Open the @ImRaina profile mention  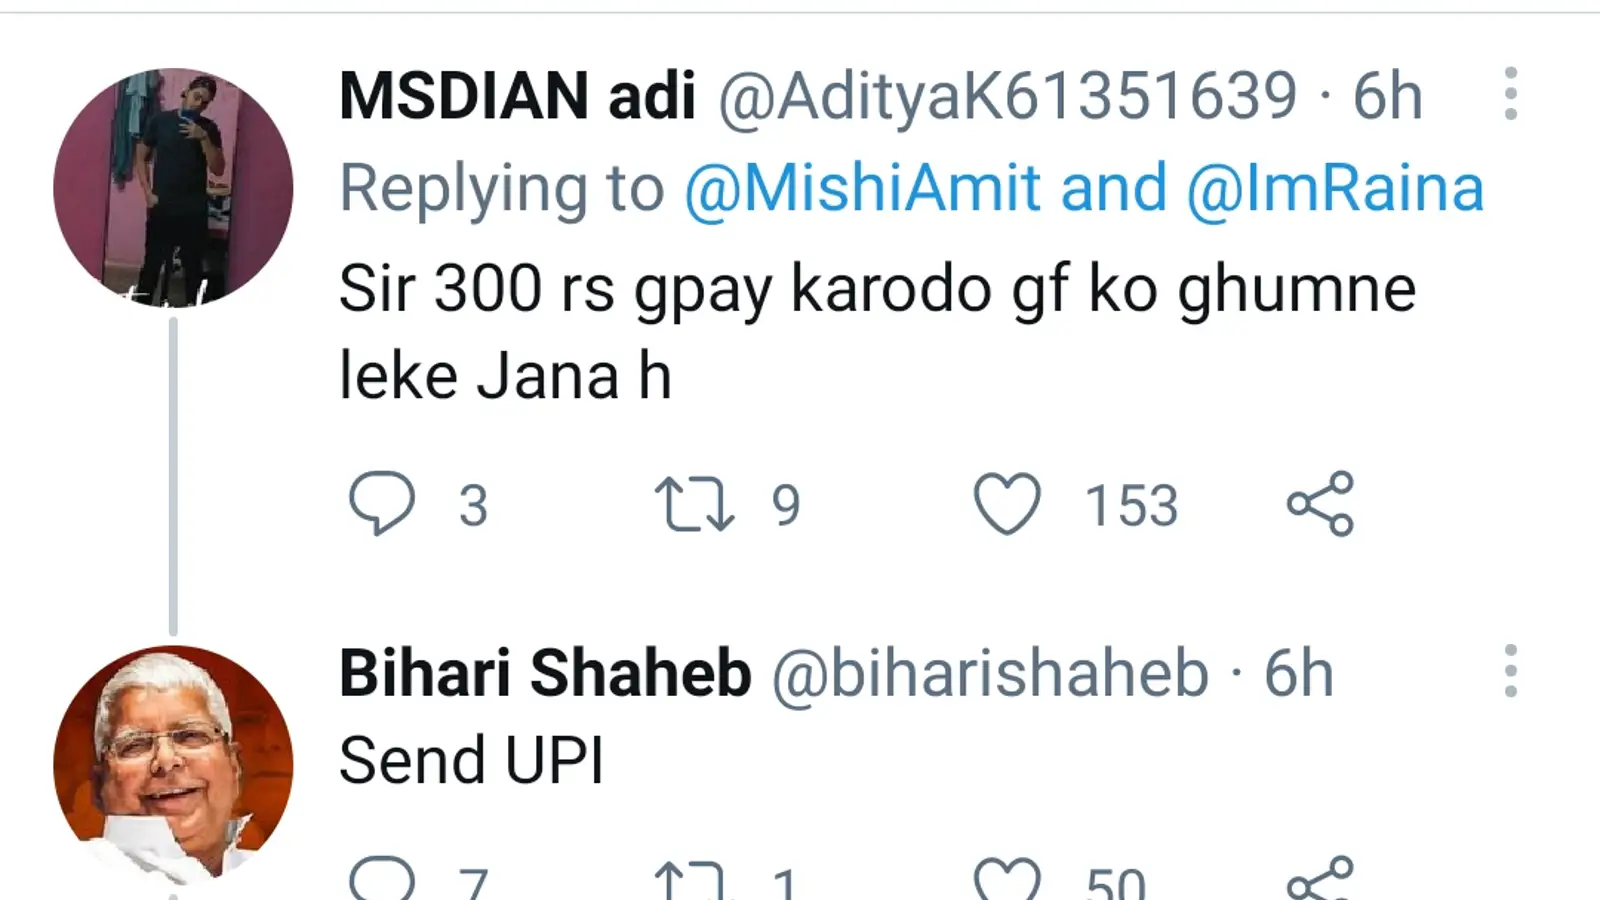point(1335,188)
